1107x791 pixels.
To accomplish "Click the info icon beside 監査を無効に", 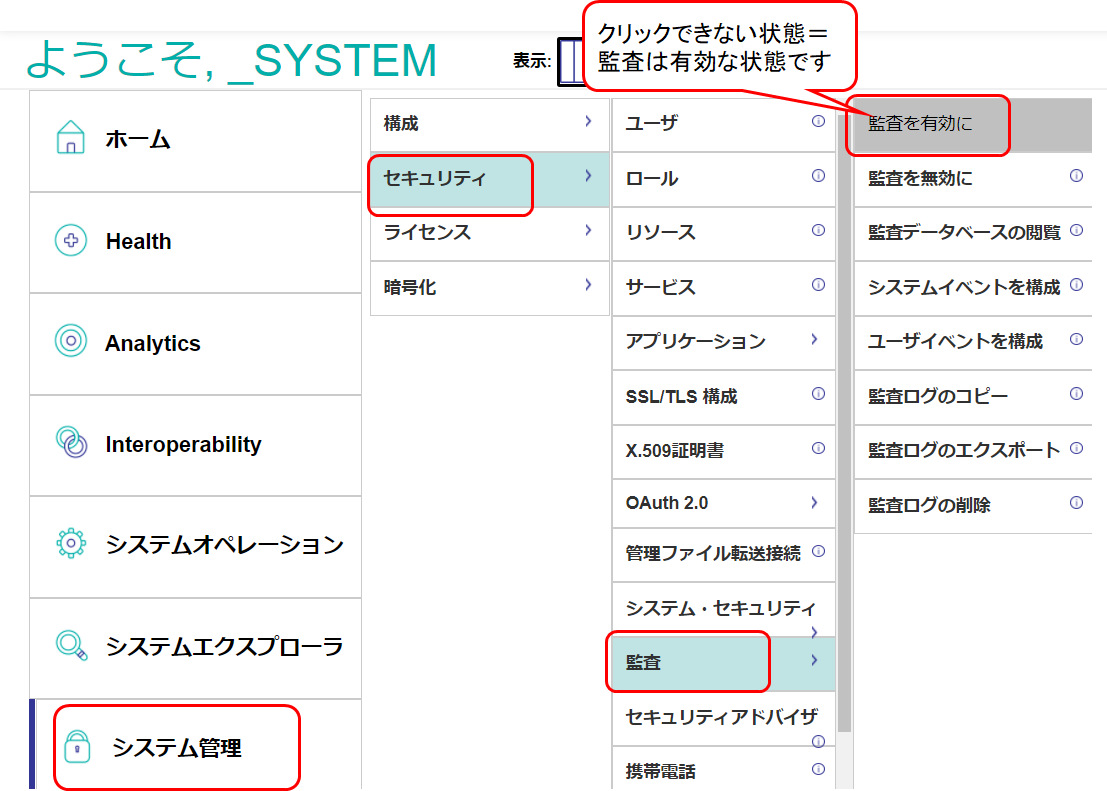I will tap(1076, 176).
